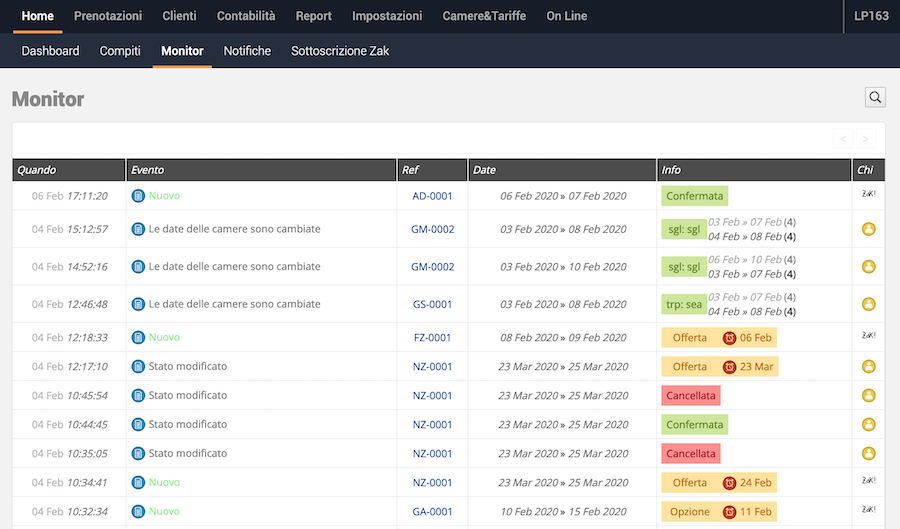Click user avatar icon in 15:12:57 row

868,229
